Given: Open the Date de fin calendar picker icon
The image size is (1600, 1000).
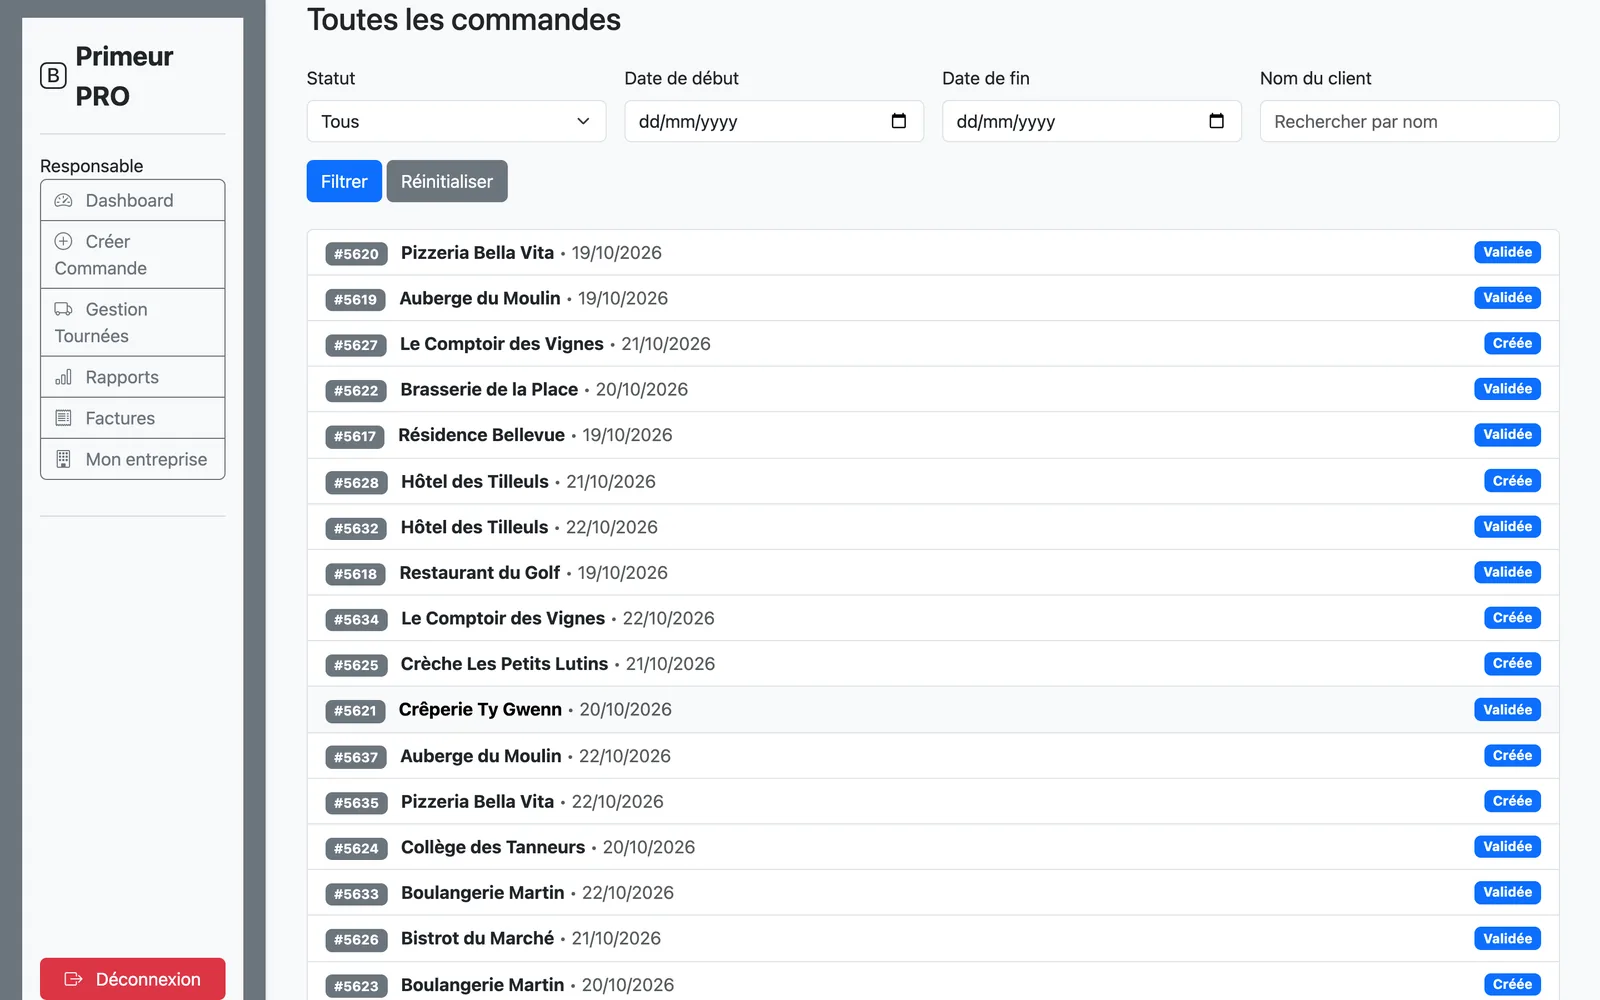Looking at the screenshot, I should coord(1216,121).
